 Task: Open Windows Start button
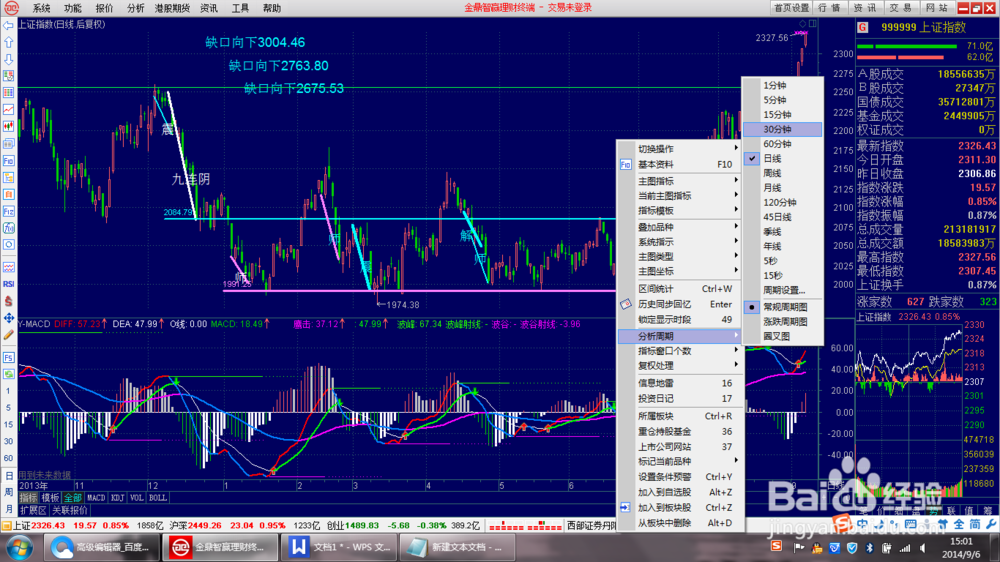tap(19, 547)
